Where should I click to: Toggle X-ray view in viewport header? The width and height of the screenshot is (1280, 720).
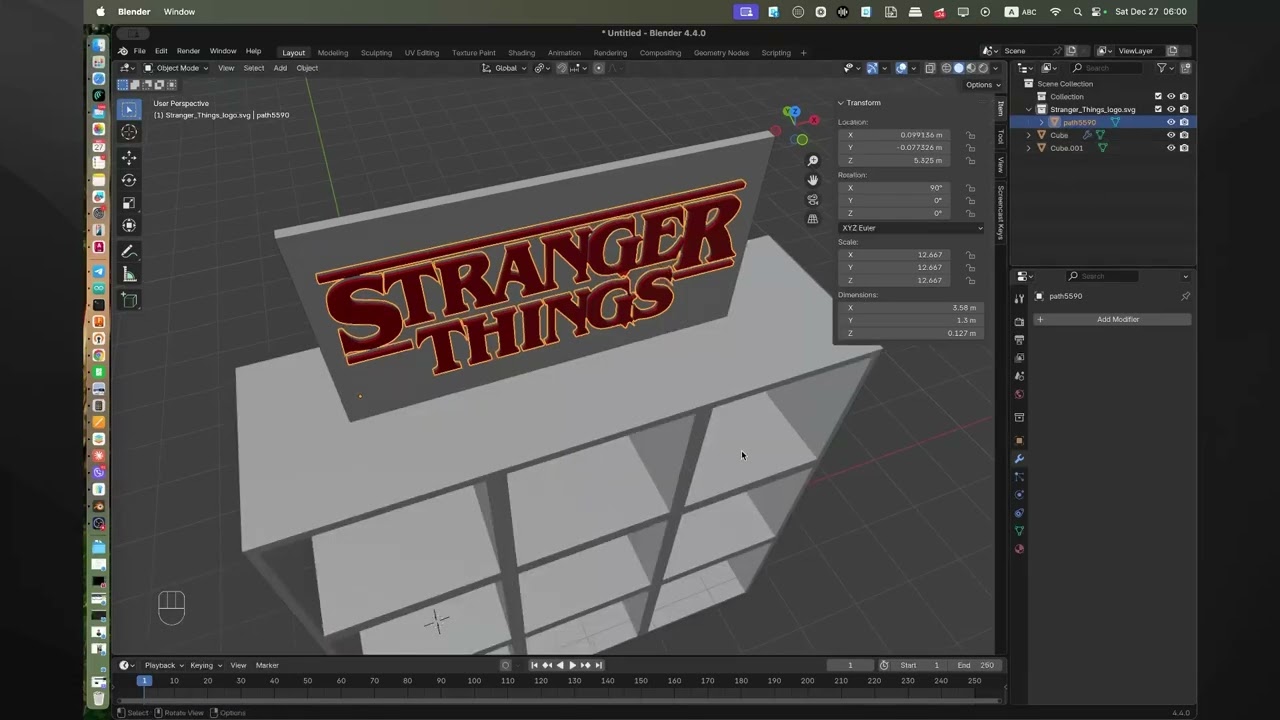click(930, 68)
